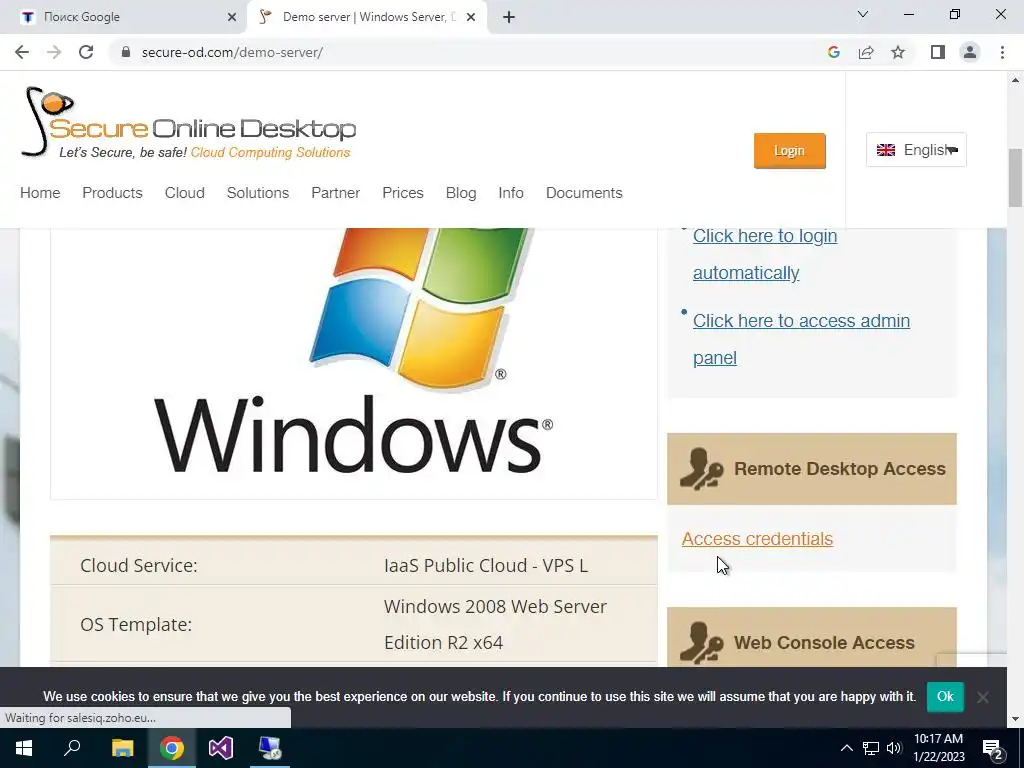Viewport: 1024px width, 768px height.
Task: Click the Google icon in the address bar
Action: click(x=833, y=52)
